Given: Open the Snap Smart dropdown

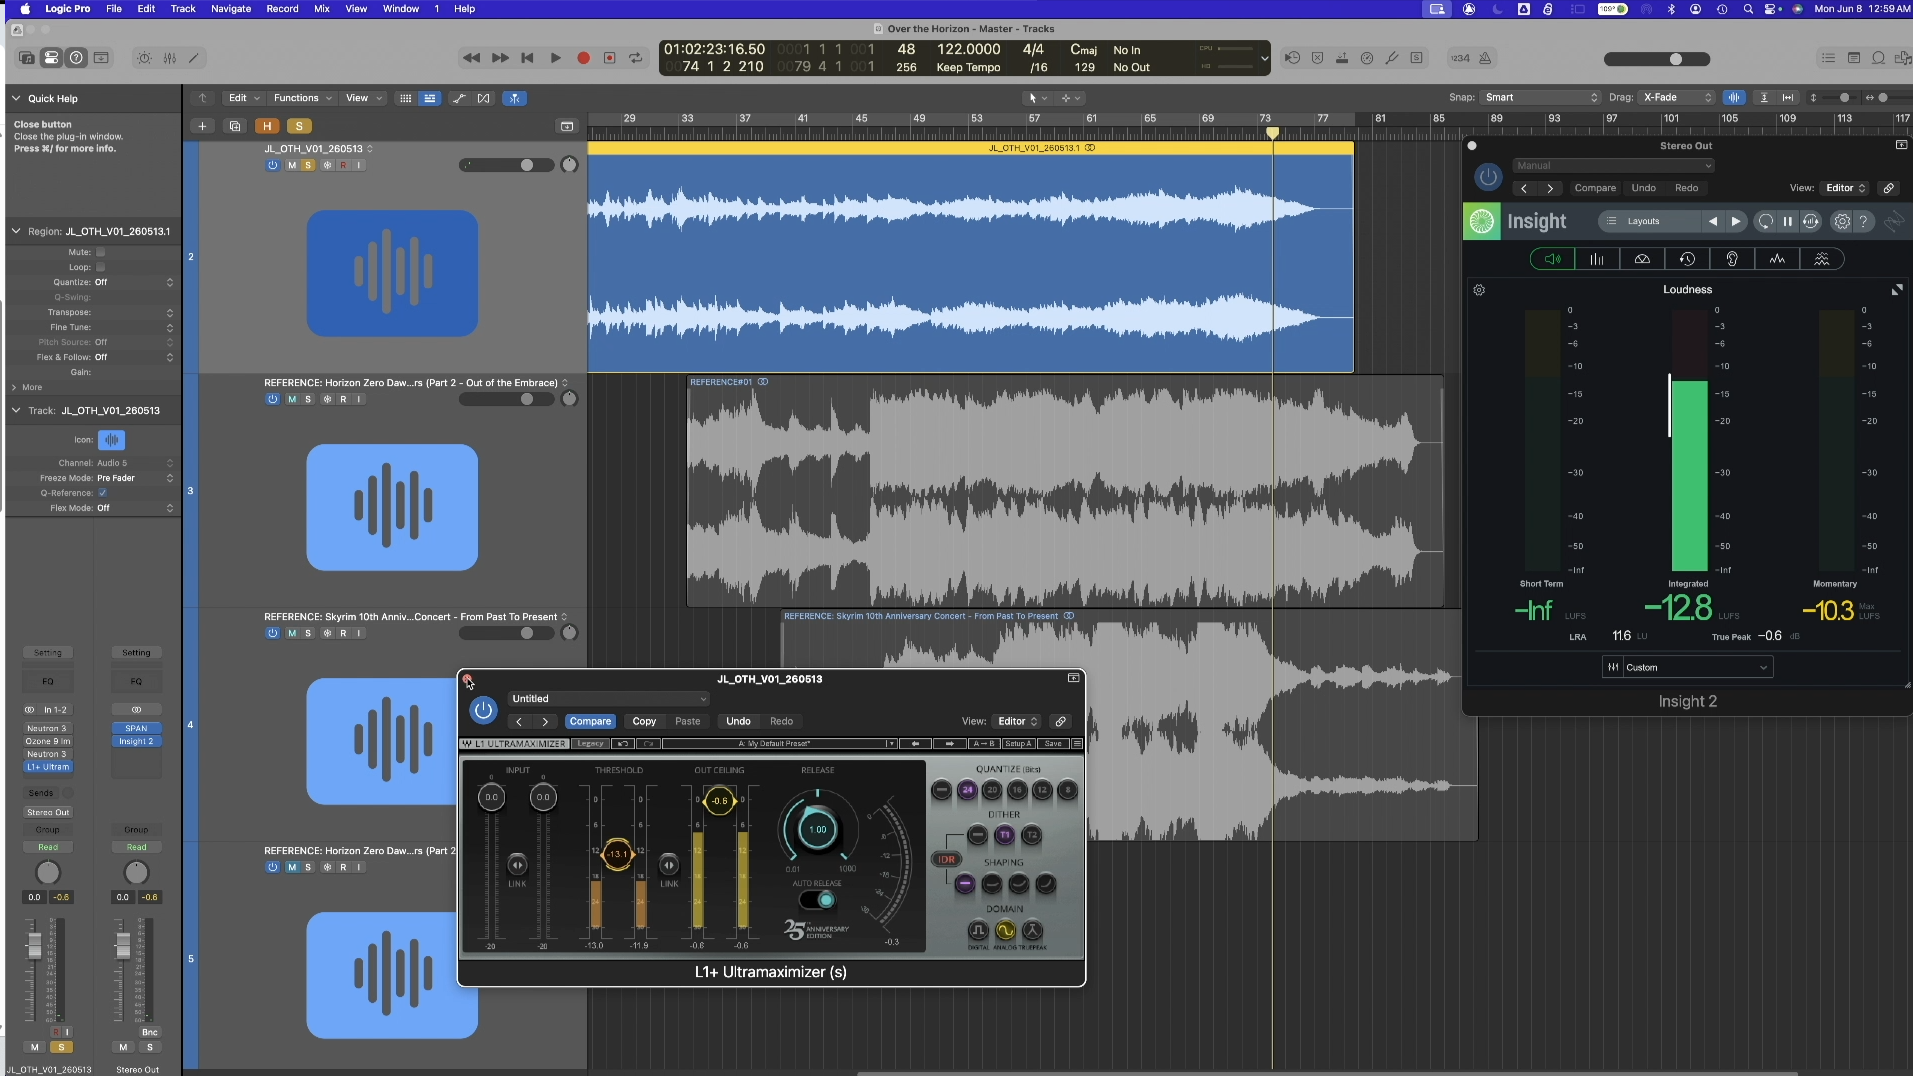Looking at the screenshot, I should [1541, 97].
